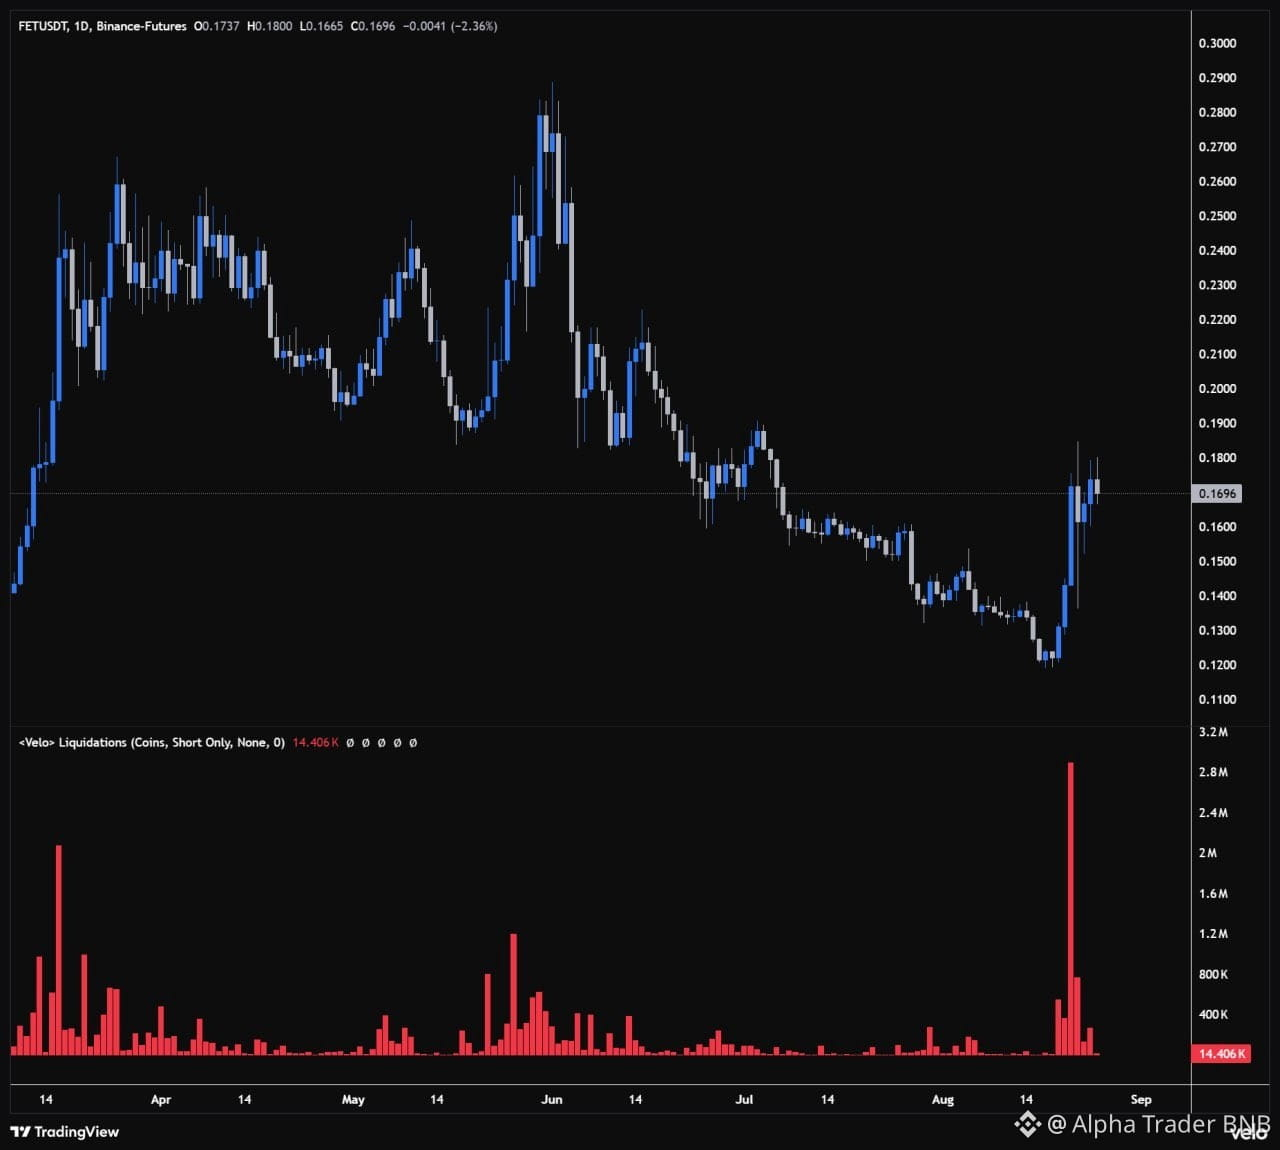Image resolution: width=1280 pixels, height=1150 pixels.
Task: Click the Apr label on the time axis
Action: tap(161, 1100)
